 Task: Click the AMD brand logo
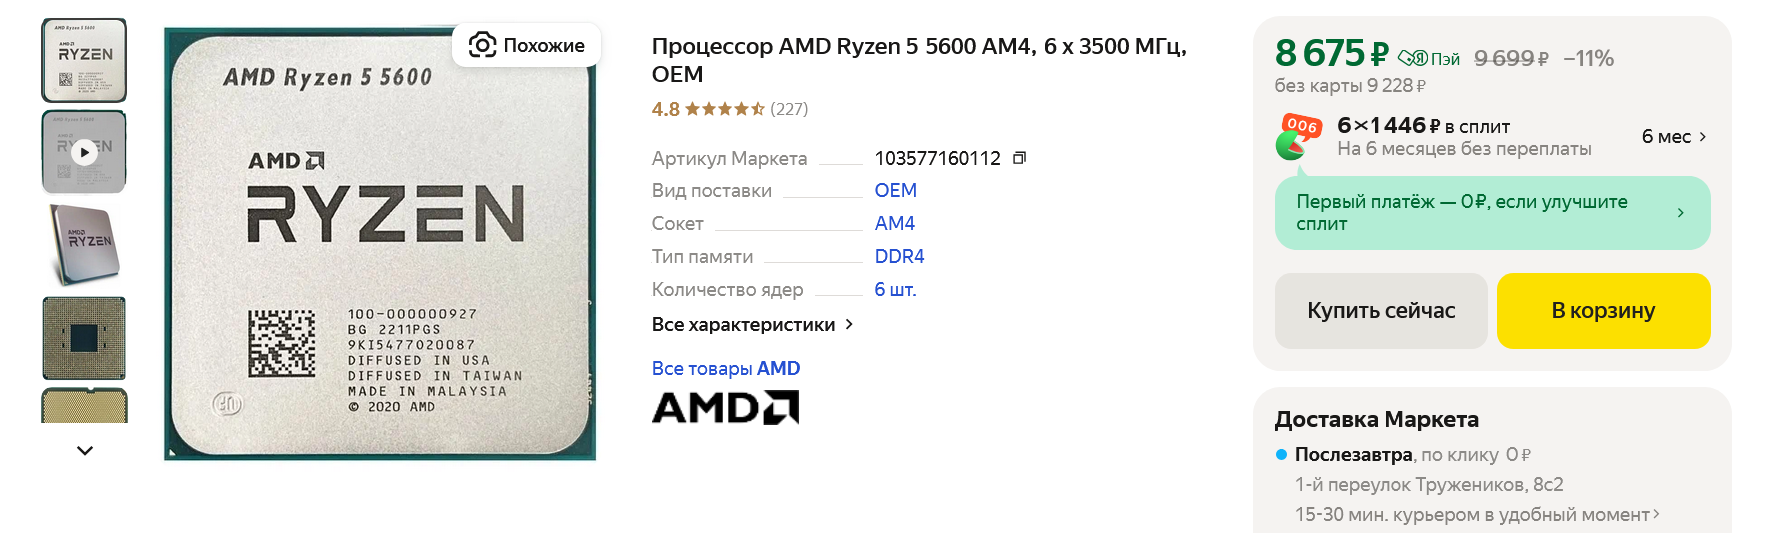[x=725, y=407]
